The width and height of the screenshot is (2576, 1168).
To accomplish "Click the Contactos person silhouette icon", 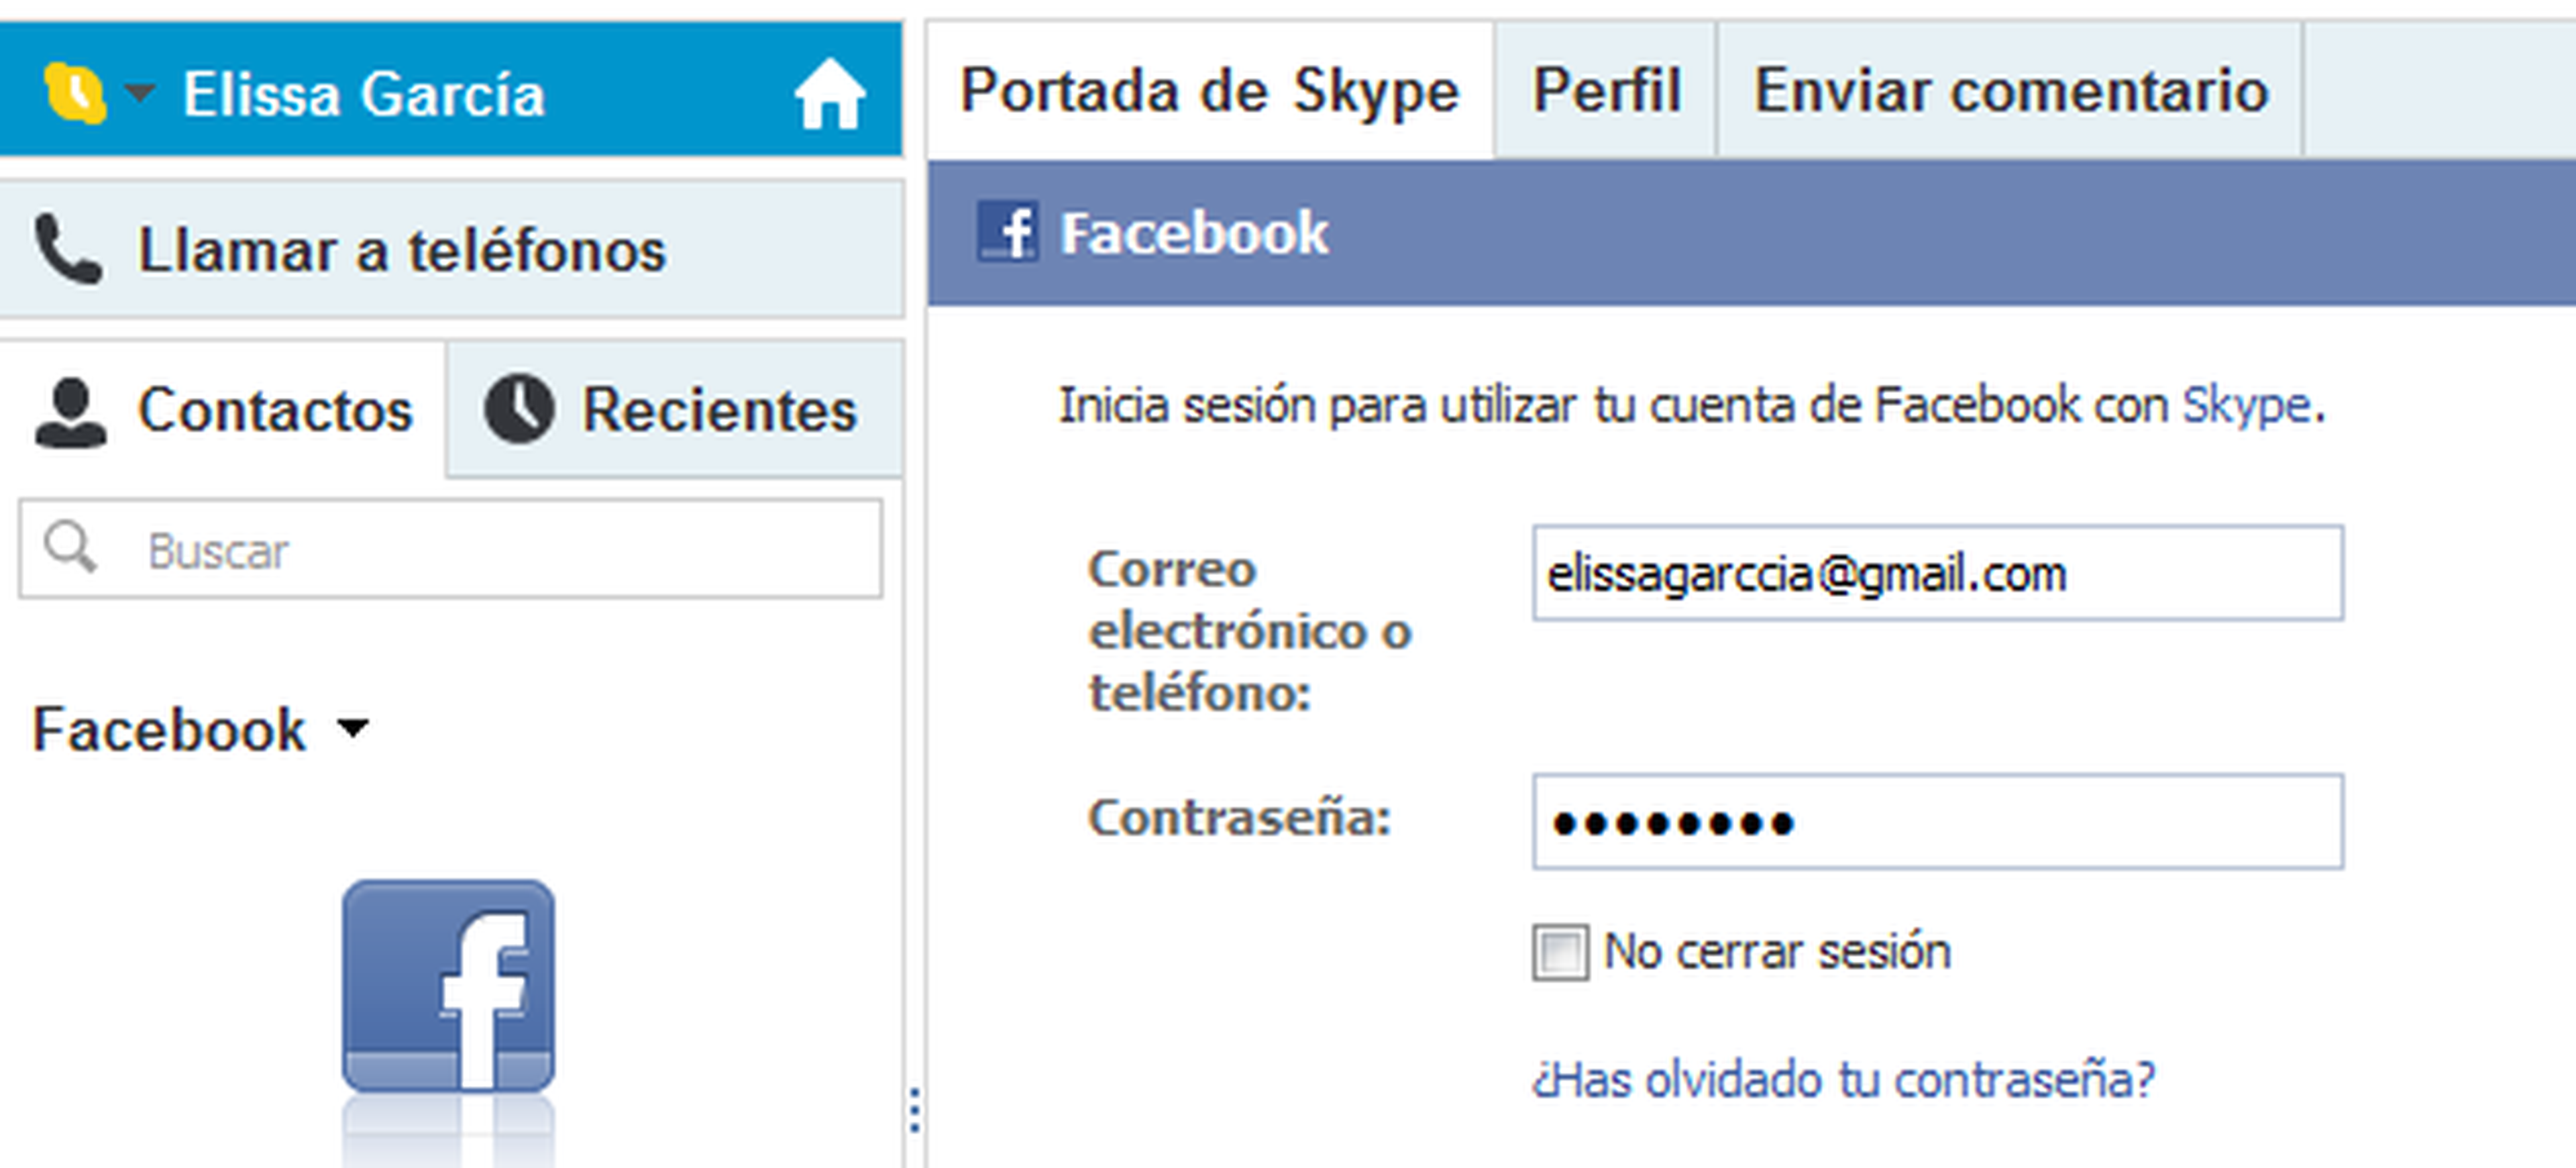I will [x=70, y=411].
